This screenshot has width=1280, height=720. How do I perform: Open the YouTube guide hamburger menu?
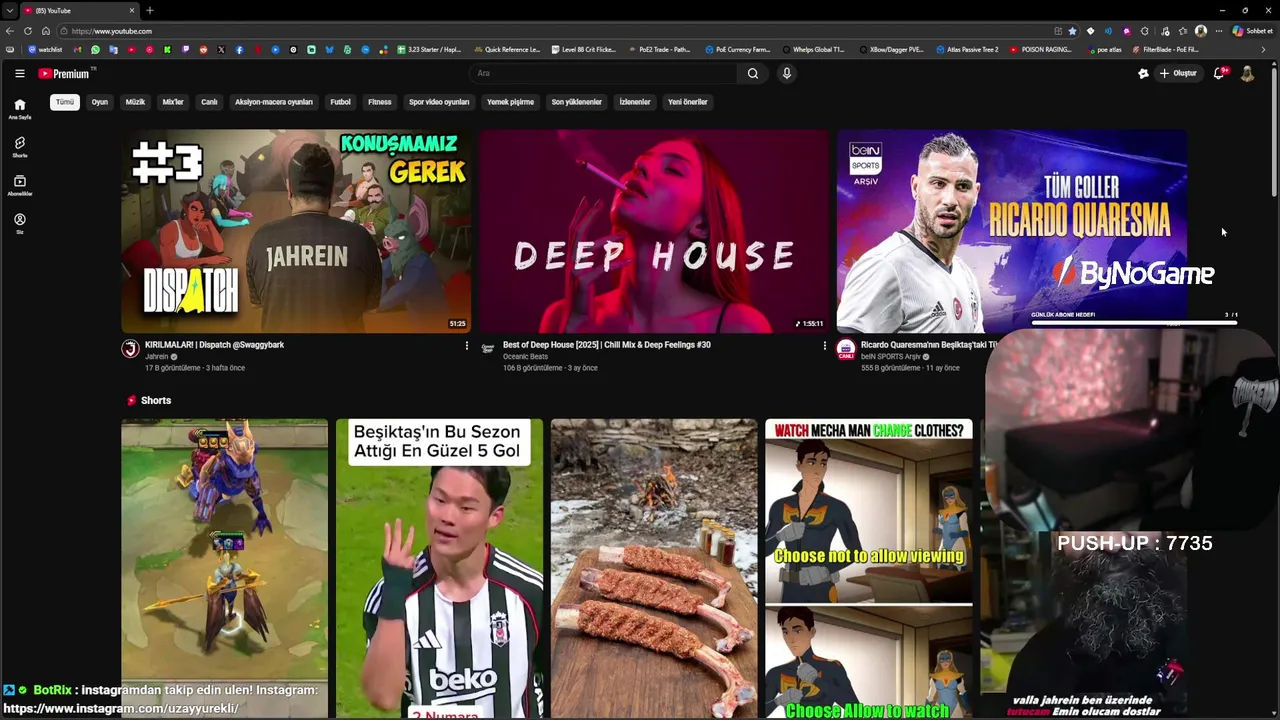pos(19,73)
